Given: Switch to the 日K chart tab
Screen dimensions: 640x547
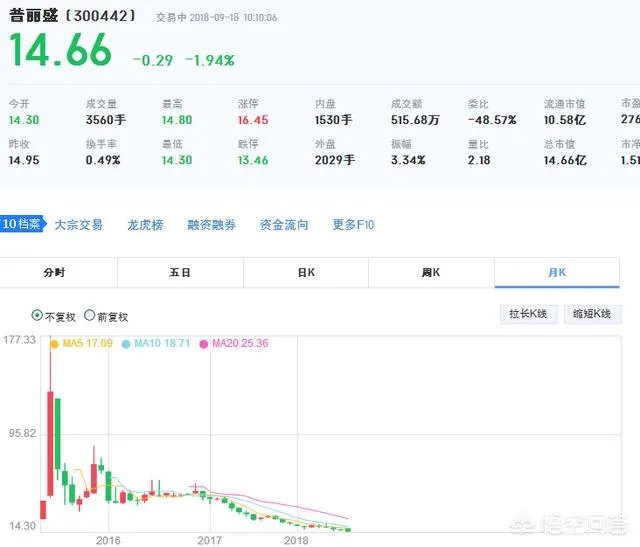Looking at the screenshot, I should [x=306, y=272].
